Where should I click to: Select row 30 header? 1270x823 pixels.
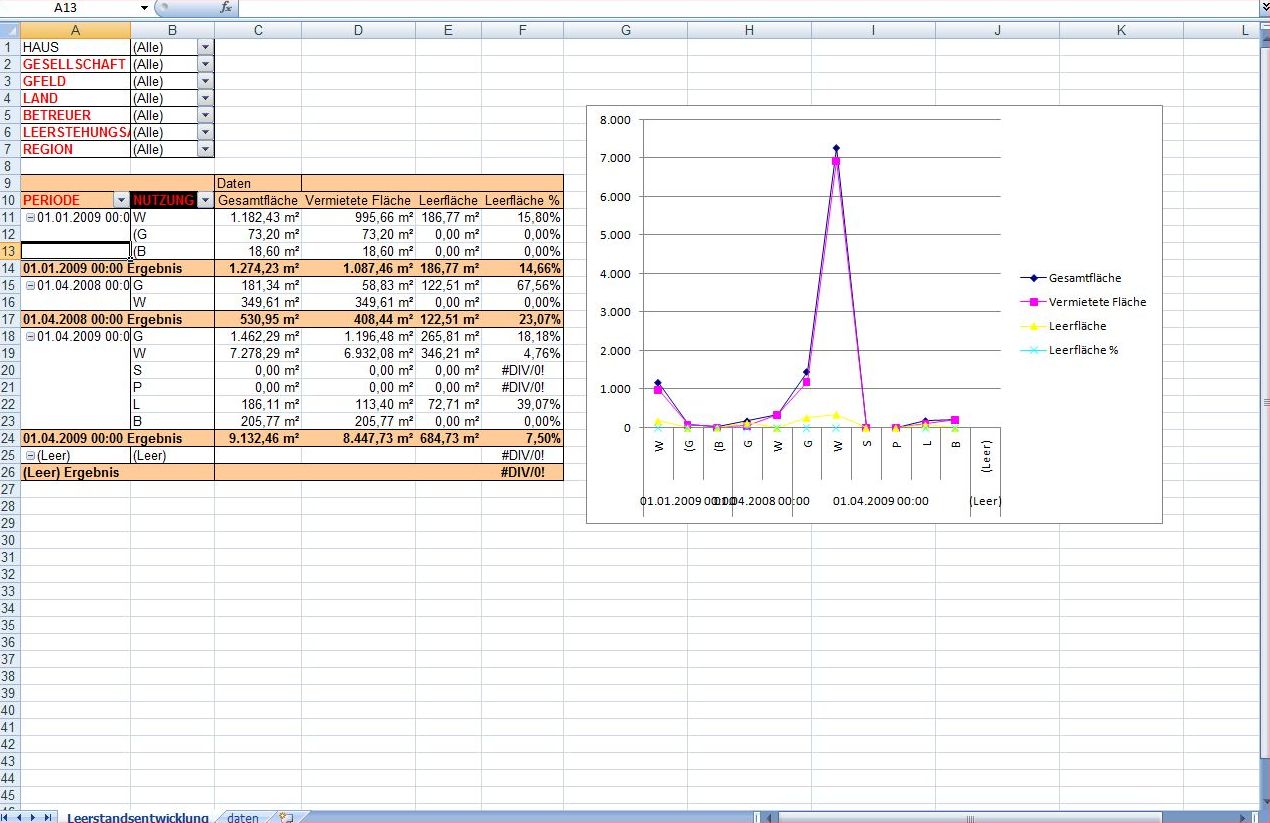(10, 540)
